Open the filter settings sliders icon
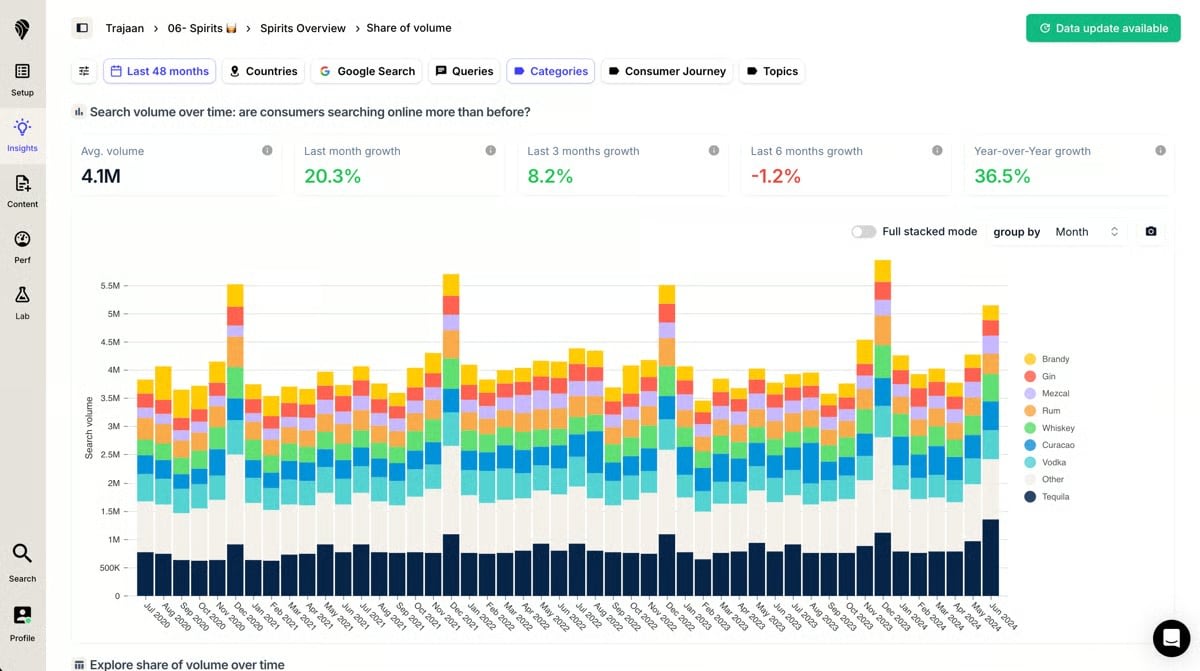This screenshot has width=1200, height=671. (x=84, y=71)
